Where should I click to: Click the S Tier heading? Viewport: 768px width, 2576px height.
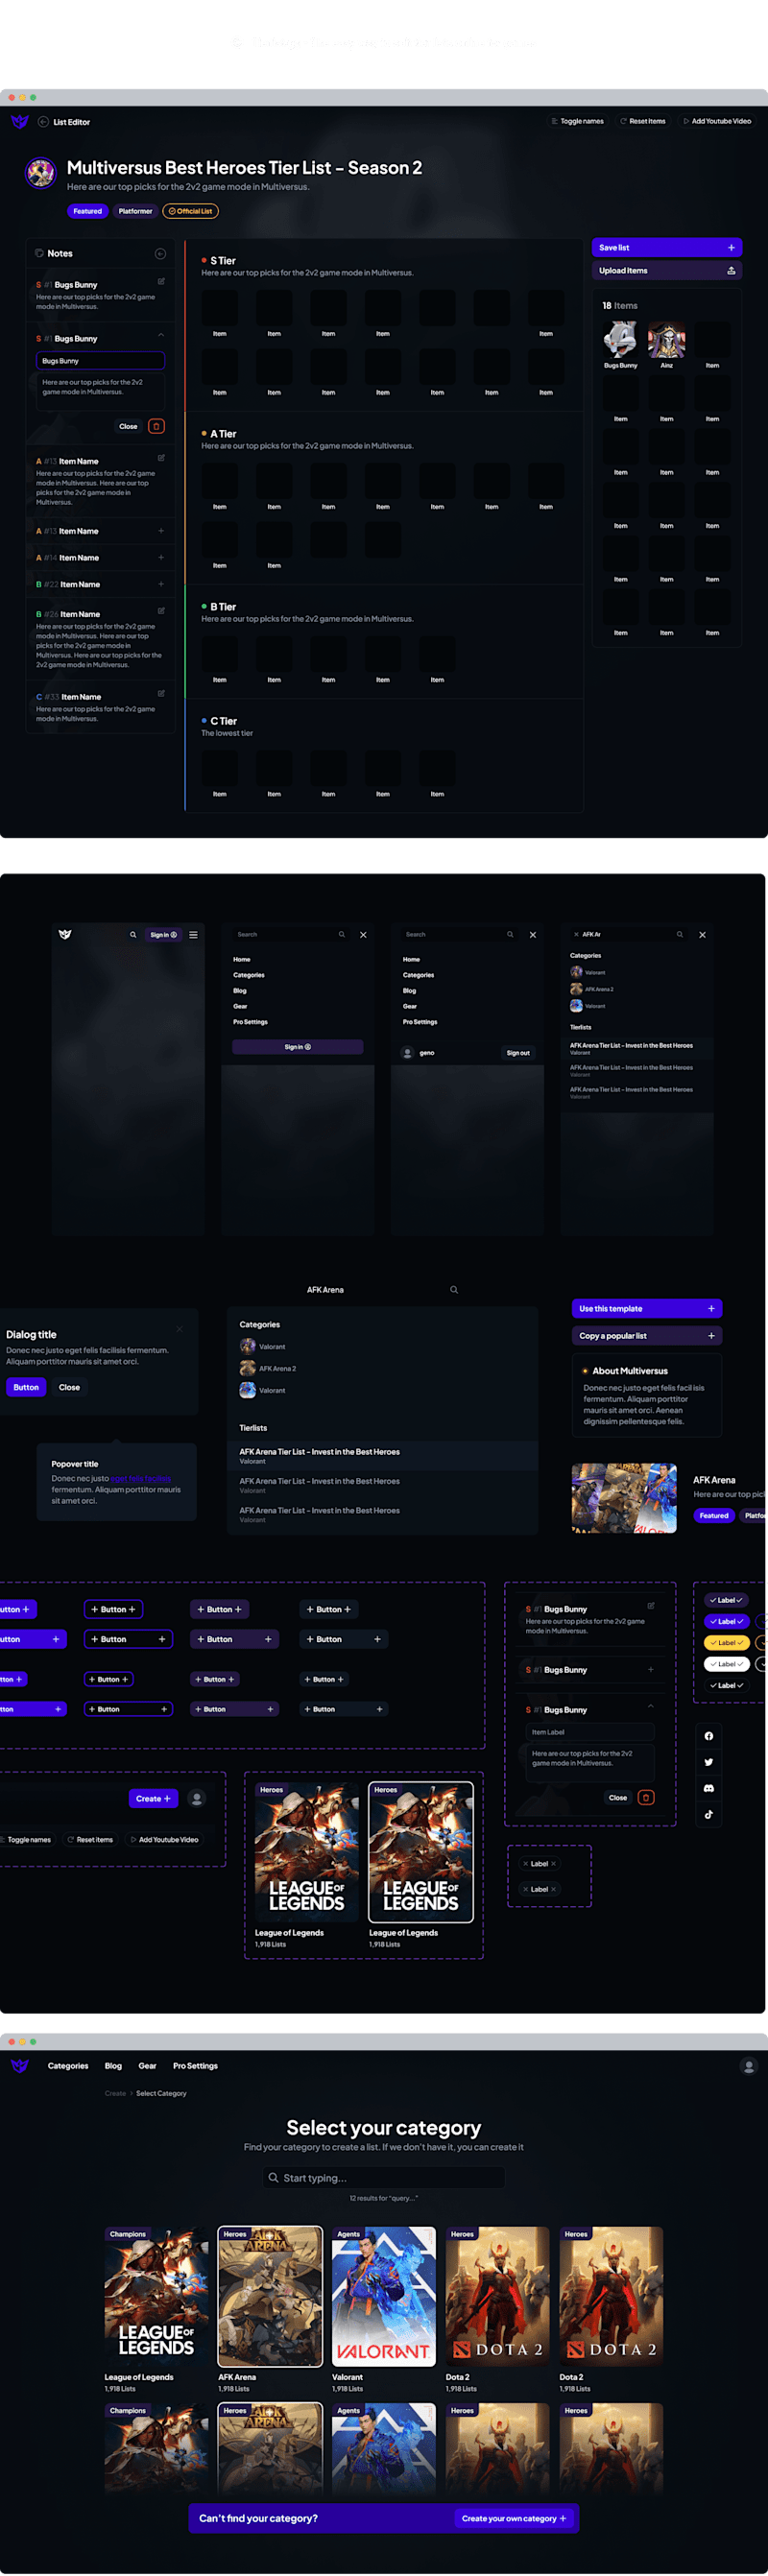click(x=223, y=260)
